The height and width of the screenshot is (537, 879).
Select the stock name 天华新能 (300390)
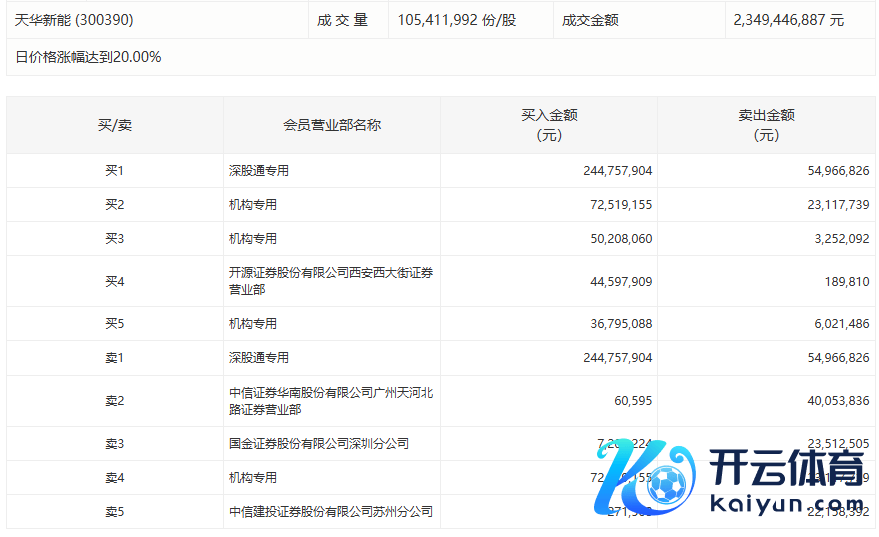(x=74, y=20)
